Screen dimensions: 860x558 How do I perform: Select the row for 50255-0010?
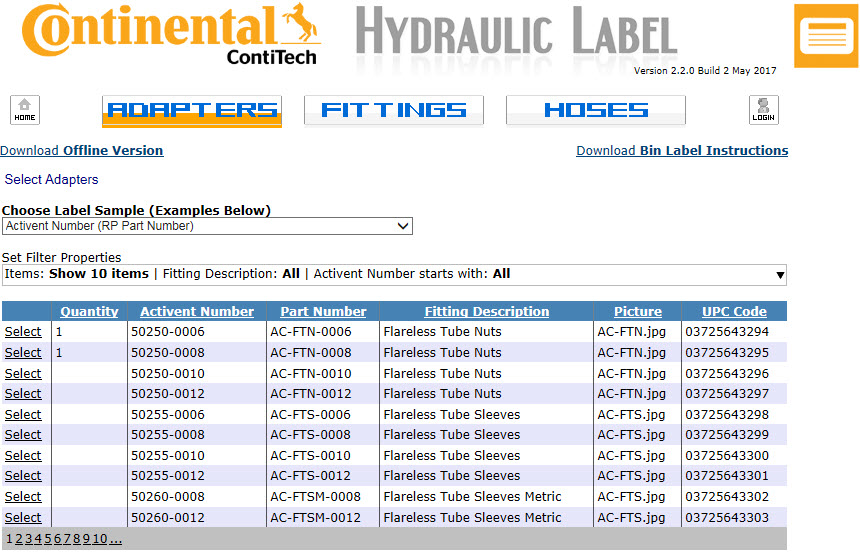click(23, 456)
